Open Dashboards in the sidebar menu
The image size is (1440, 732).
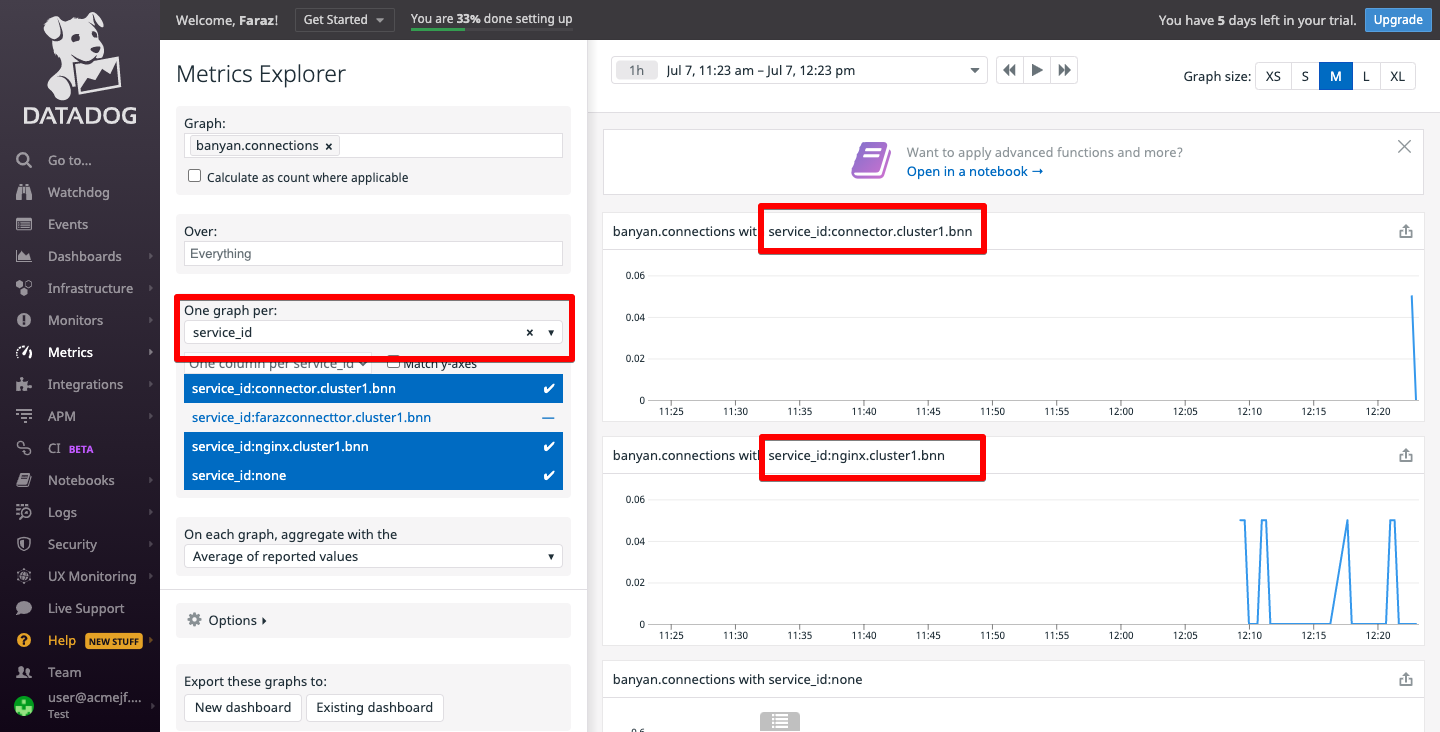(84, 256)
